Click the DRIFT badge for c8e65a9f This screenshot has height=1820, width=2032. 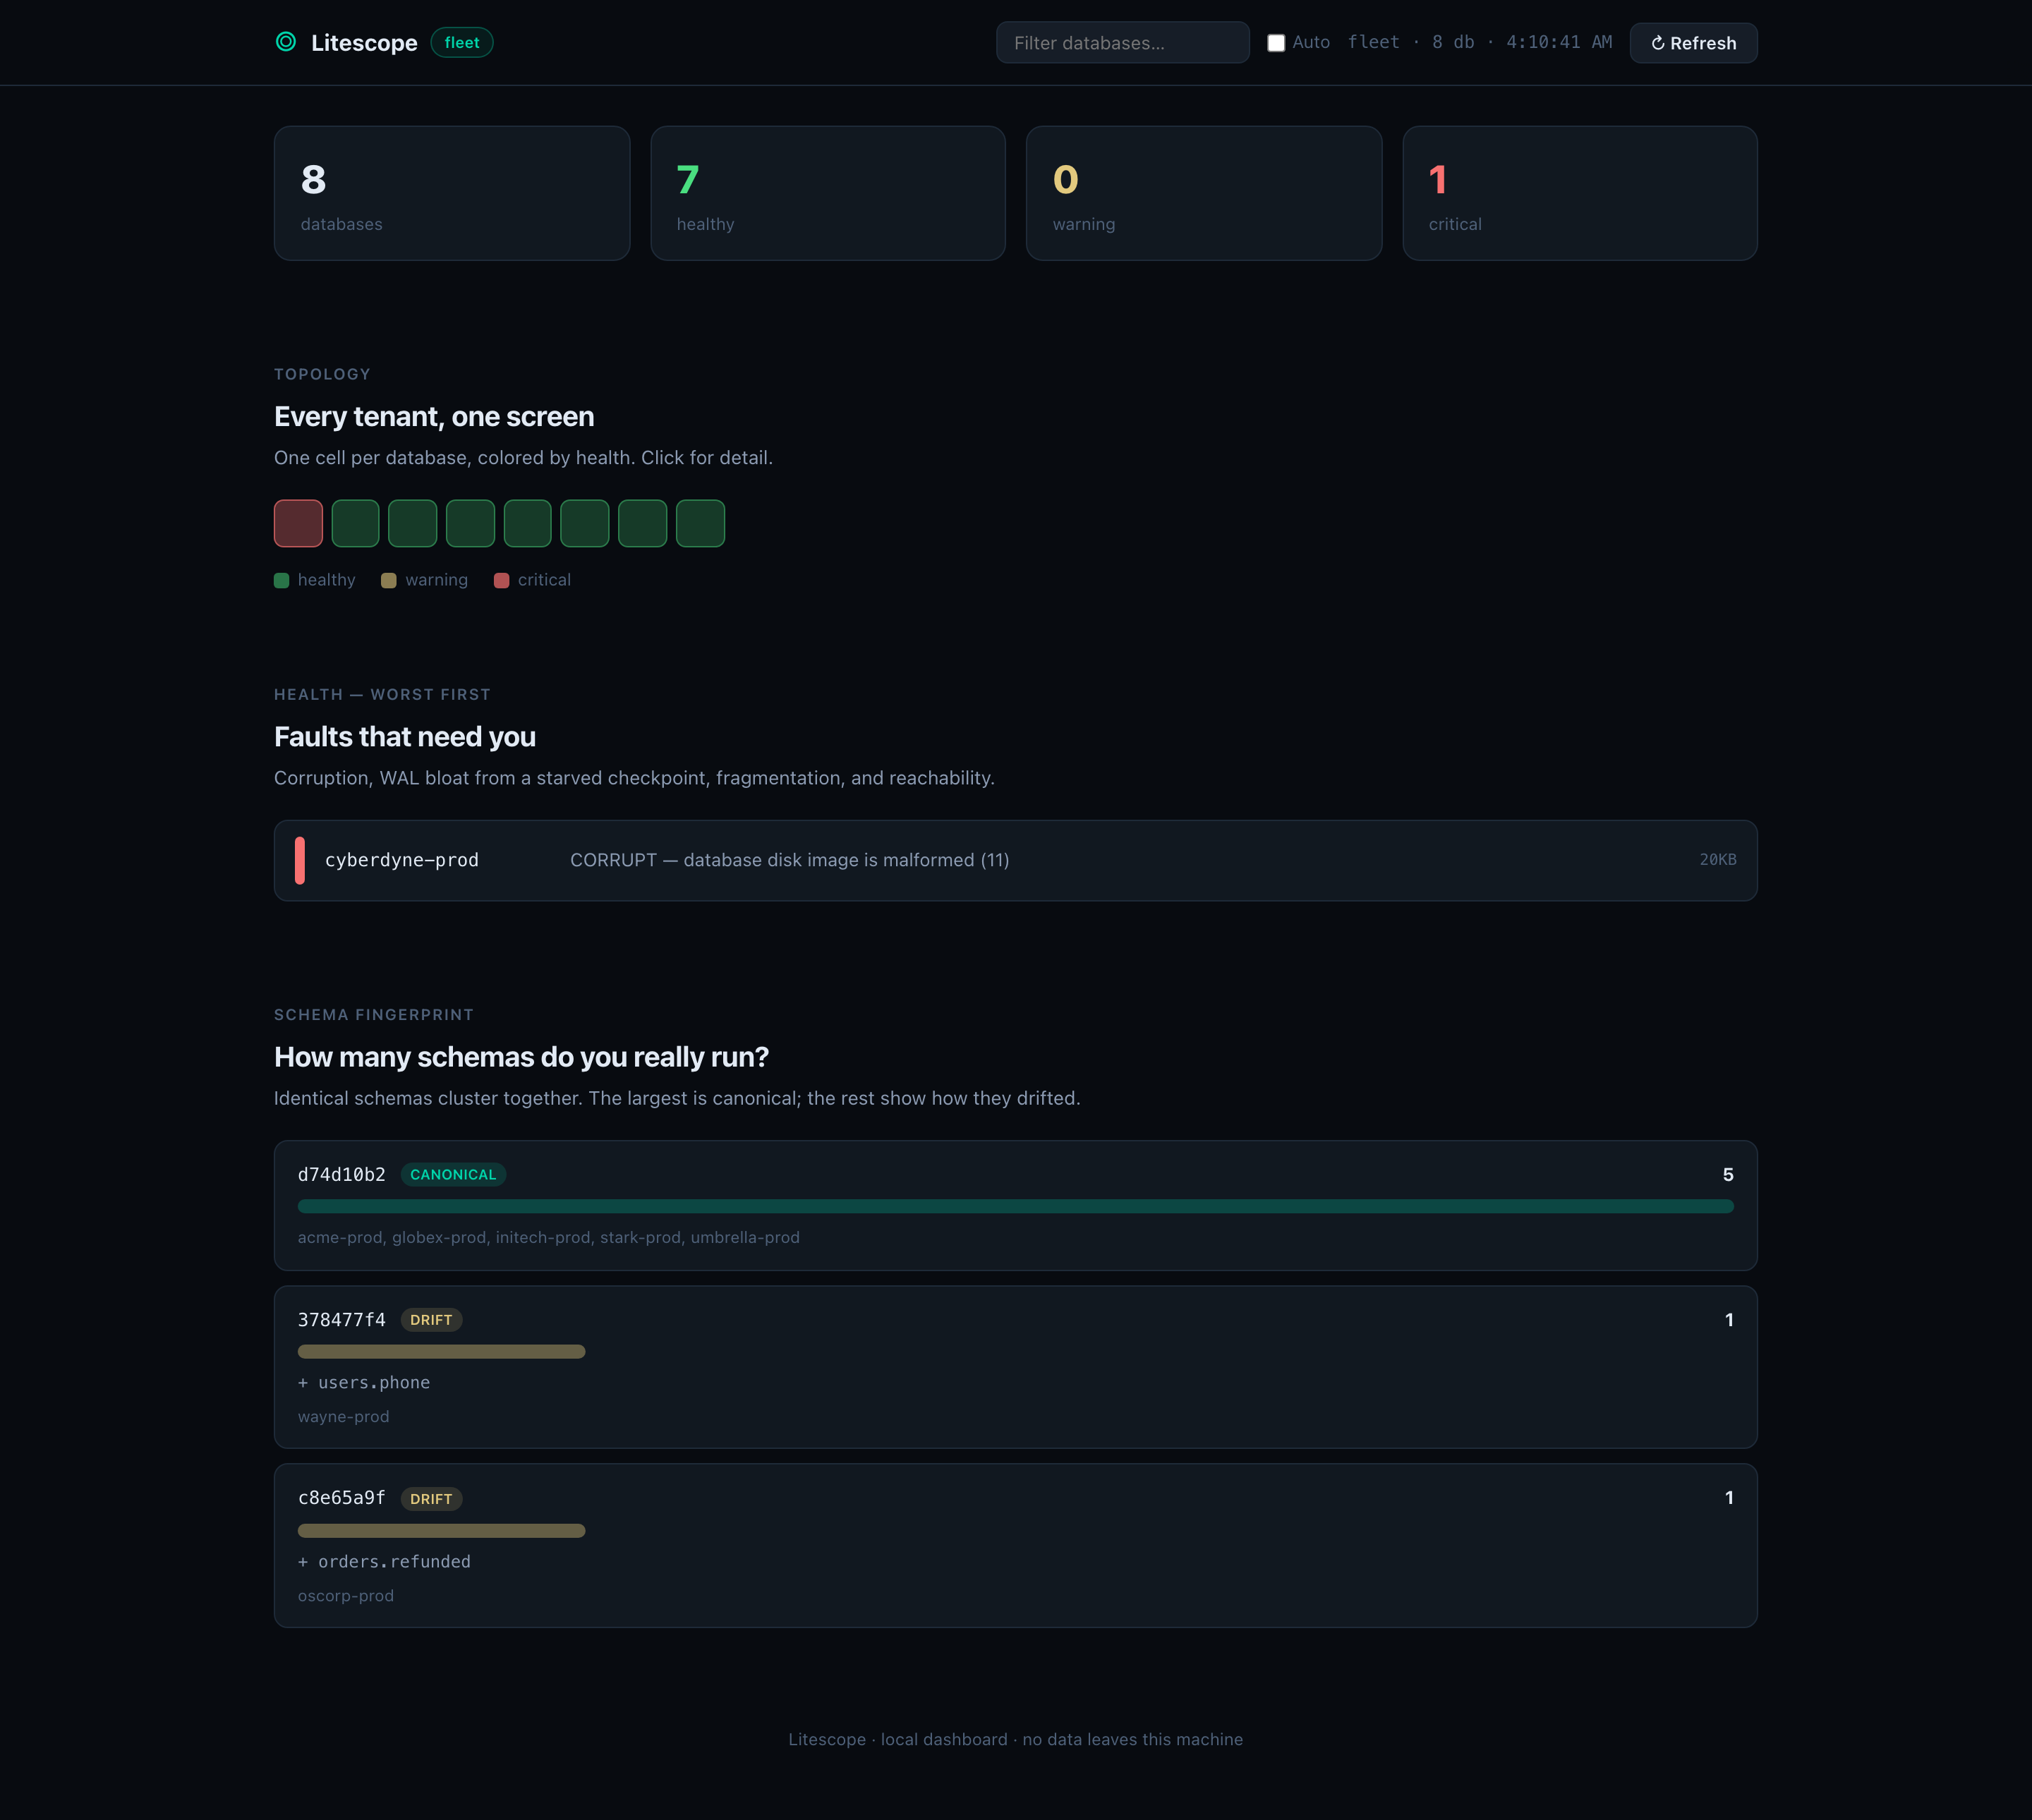(431, 1499)
